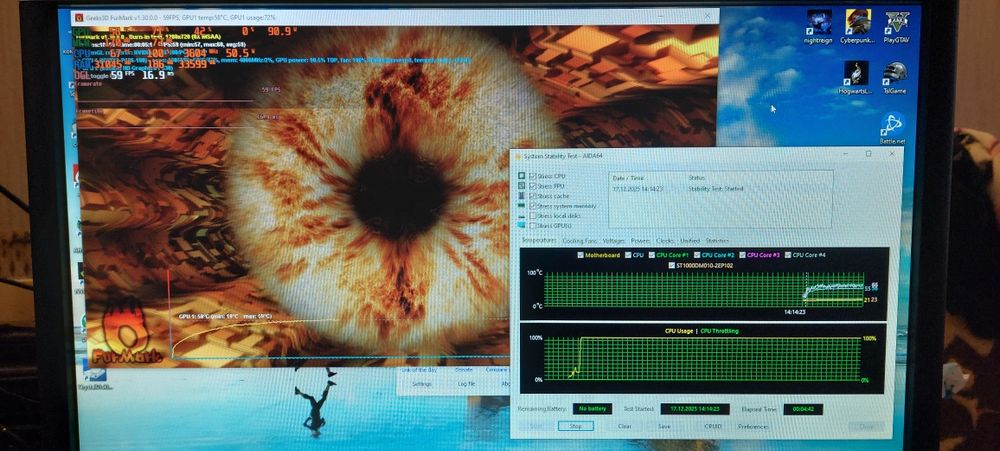This screenshot has width=1000, height=451.
Task: Open AIDA64 Preferences
Action: coord(753,426)
